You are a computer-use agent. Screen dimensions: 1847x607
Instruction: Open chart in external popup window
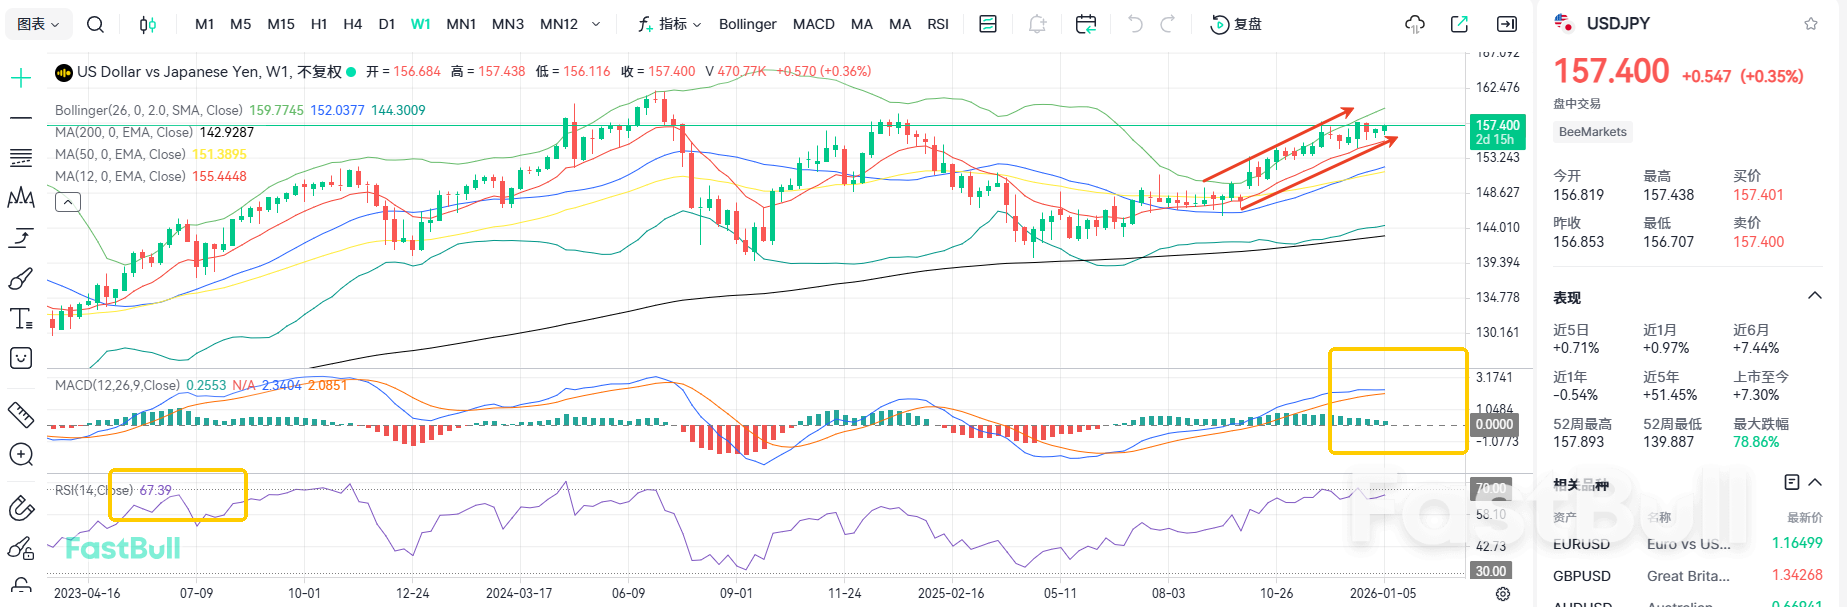(1459, 24)
